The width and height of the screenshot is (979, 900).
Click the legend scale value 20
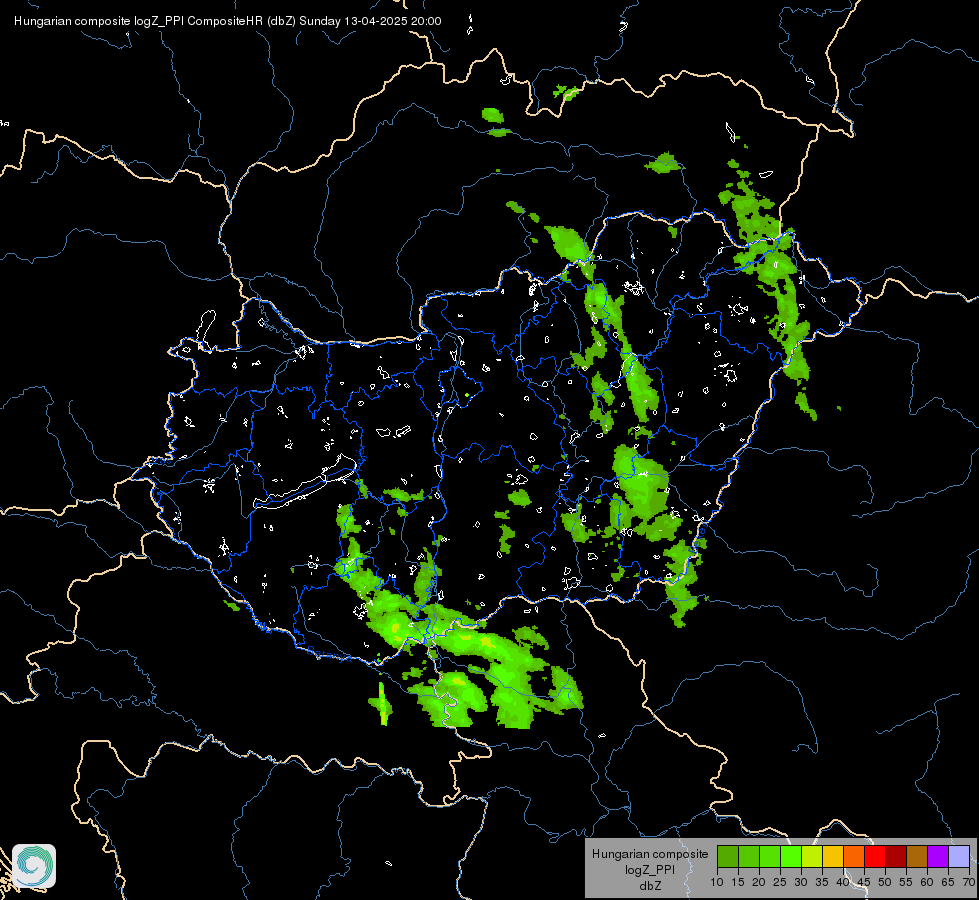pos(759,883)
